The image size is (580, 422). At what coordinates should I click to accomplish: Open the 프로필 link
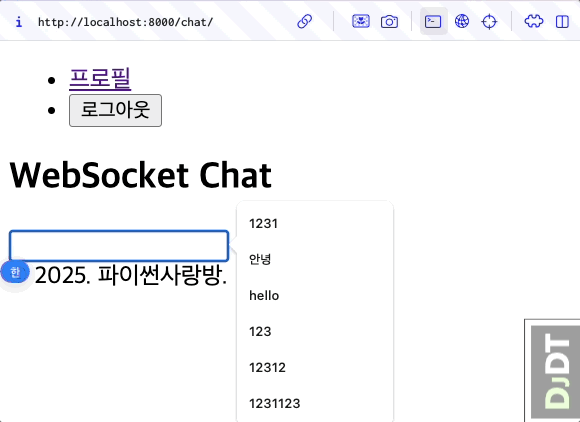point(100,79)
